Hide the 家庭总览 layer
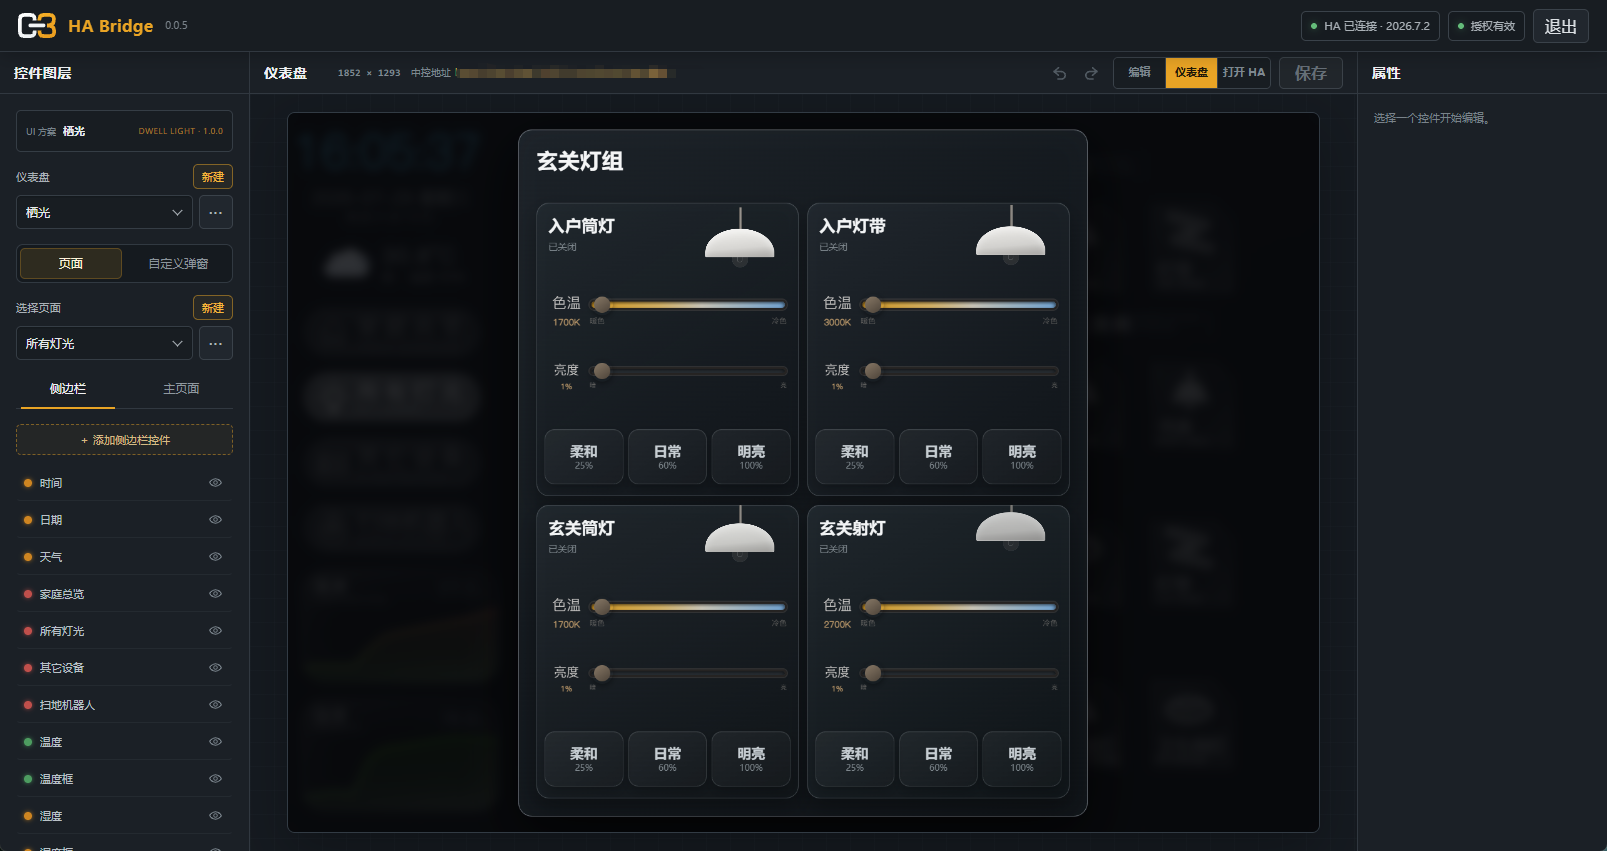Image resolution: width=1607 pixels, height=851 pixels. (215, 594)
